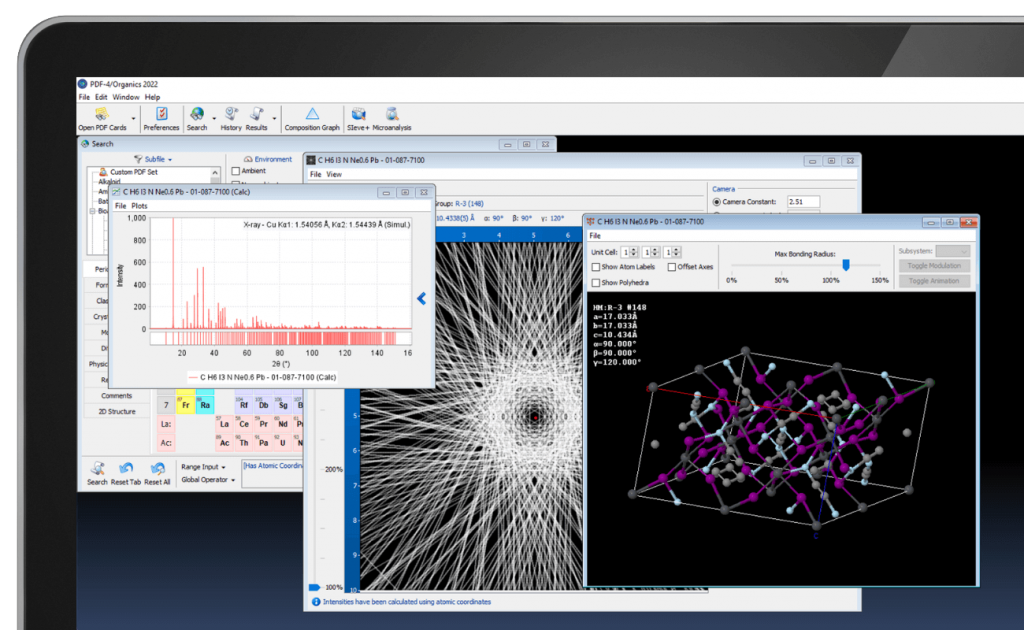Open the dropdown arrow next to Search toolbar button
Screen dimensions: 1024x630
coord(214,119)
